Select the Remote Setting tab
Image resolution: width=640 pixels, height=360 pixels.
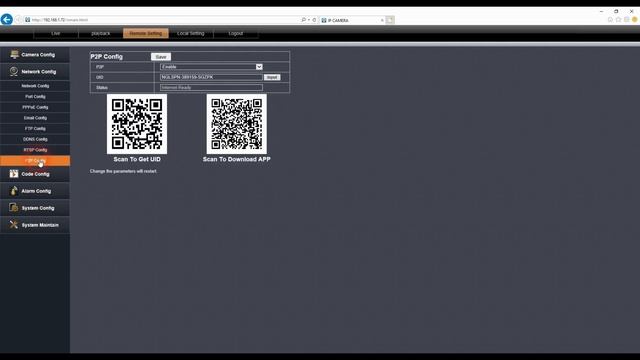click(146, 33)
